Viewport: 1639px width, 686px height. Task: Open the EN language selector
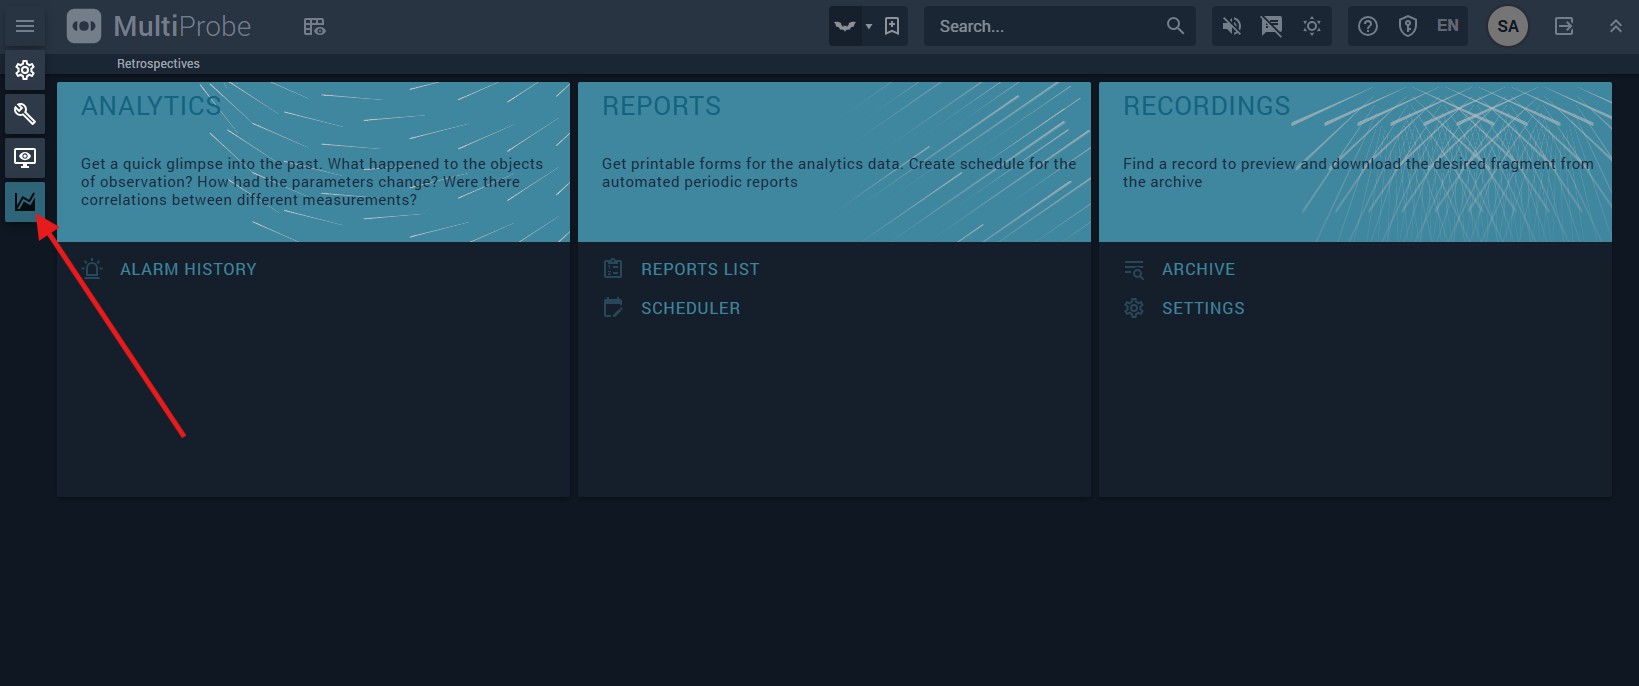click(x=1447, y=26)
